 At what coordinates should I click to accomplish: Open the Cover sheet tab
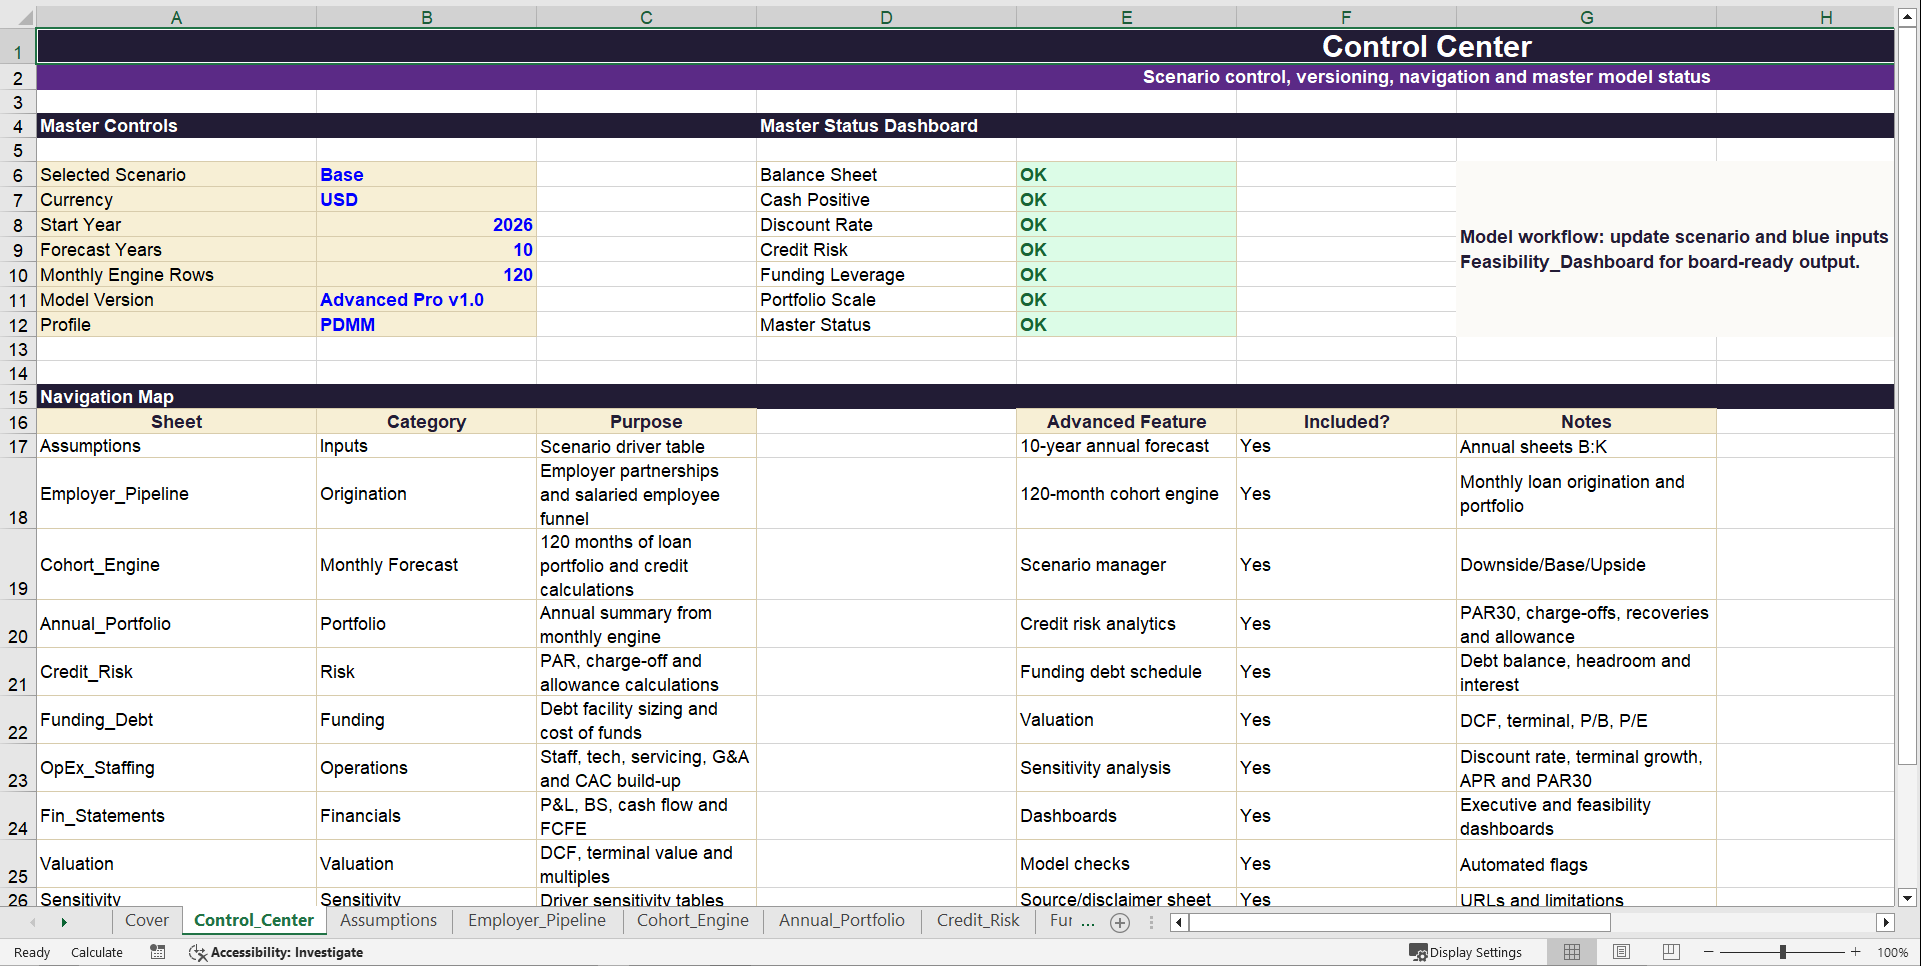point(147,920)
